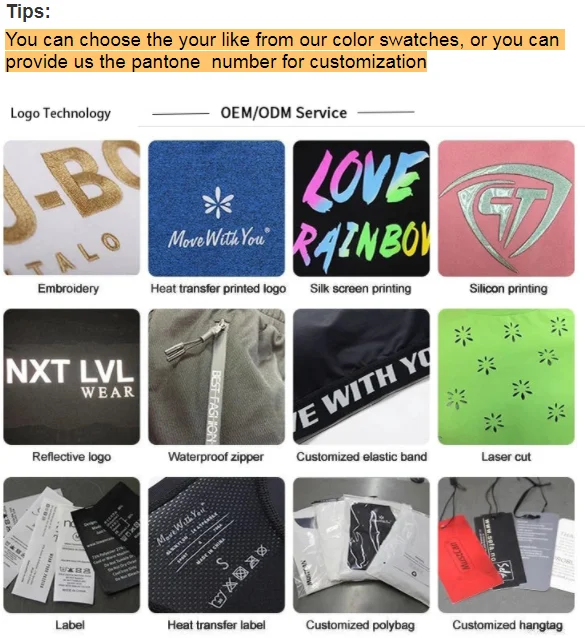The image size is (585, 638).
Task: View the pink Silicon printing sample
Action: pyautogui.click(x=506, y=208)
